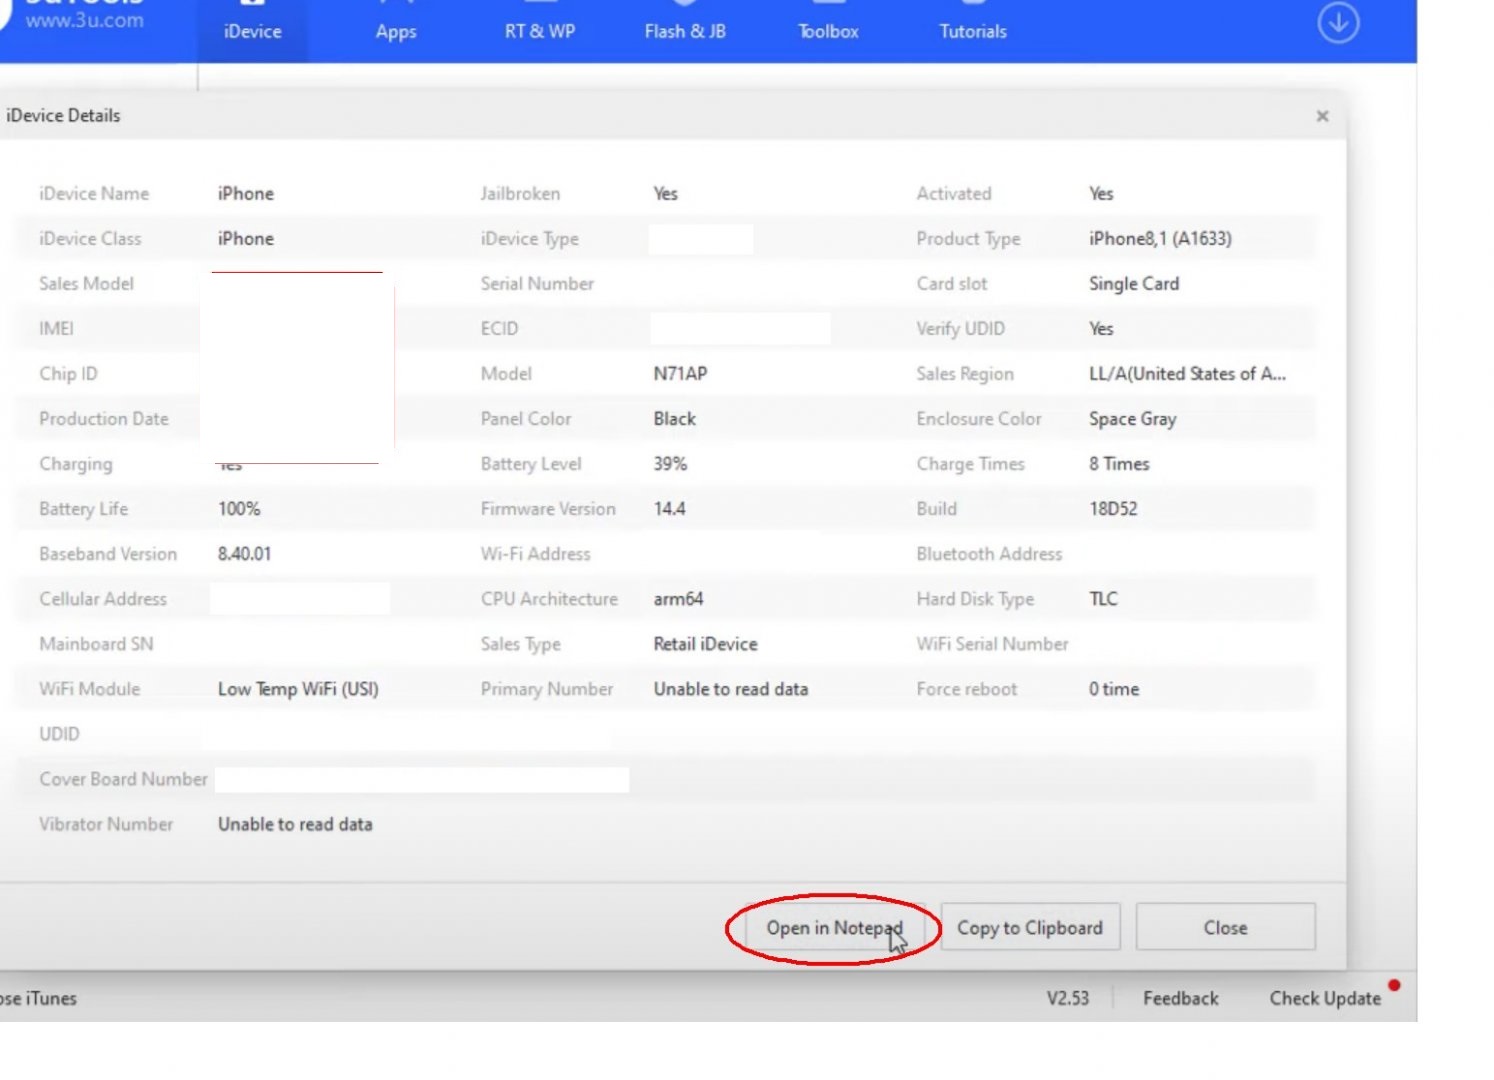Click the Verify UDID label
The height and width of the screenshot is (1080, 1494).
(960, 329)
